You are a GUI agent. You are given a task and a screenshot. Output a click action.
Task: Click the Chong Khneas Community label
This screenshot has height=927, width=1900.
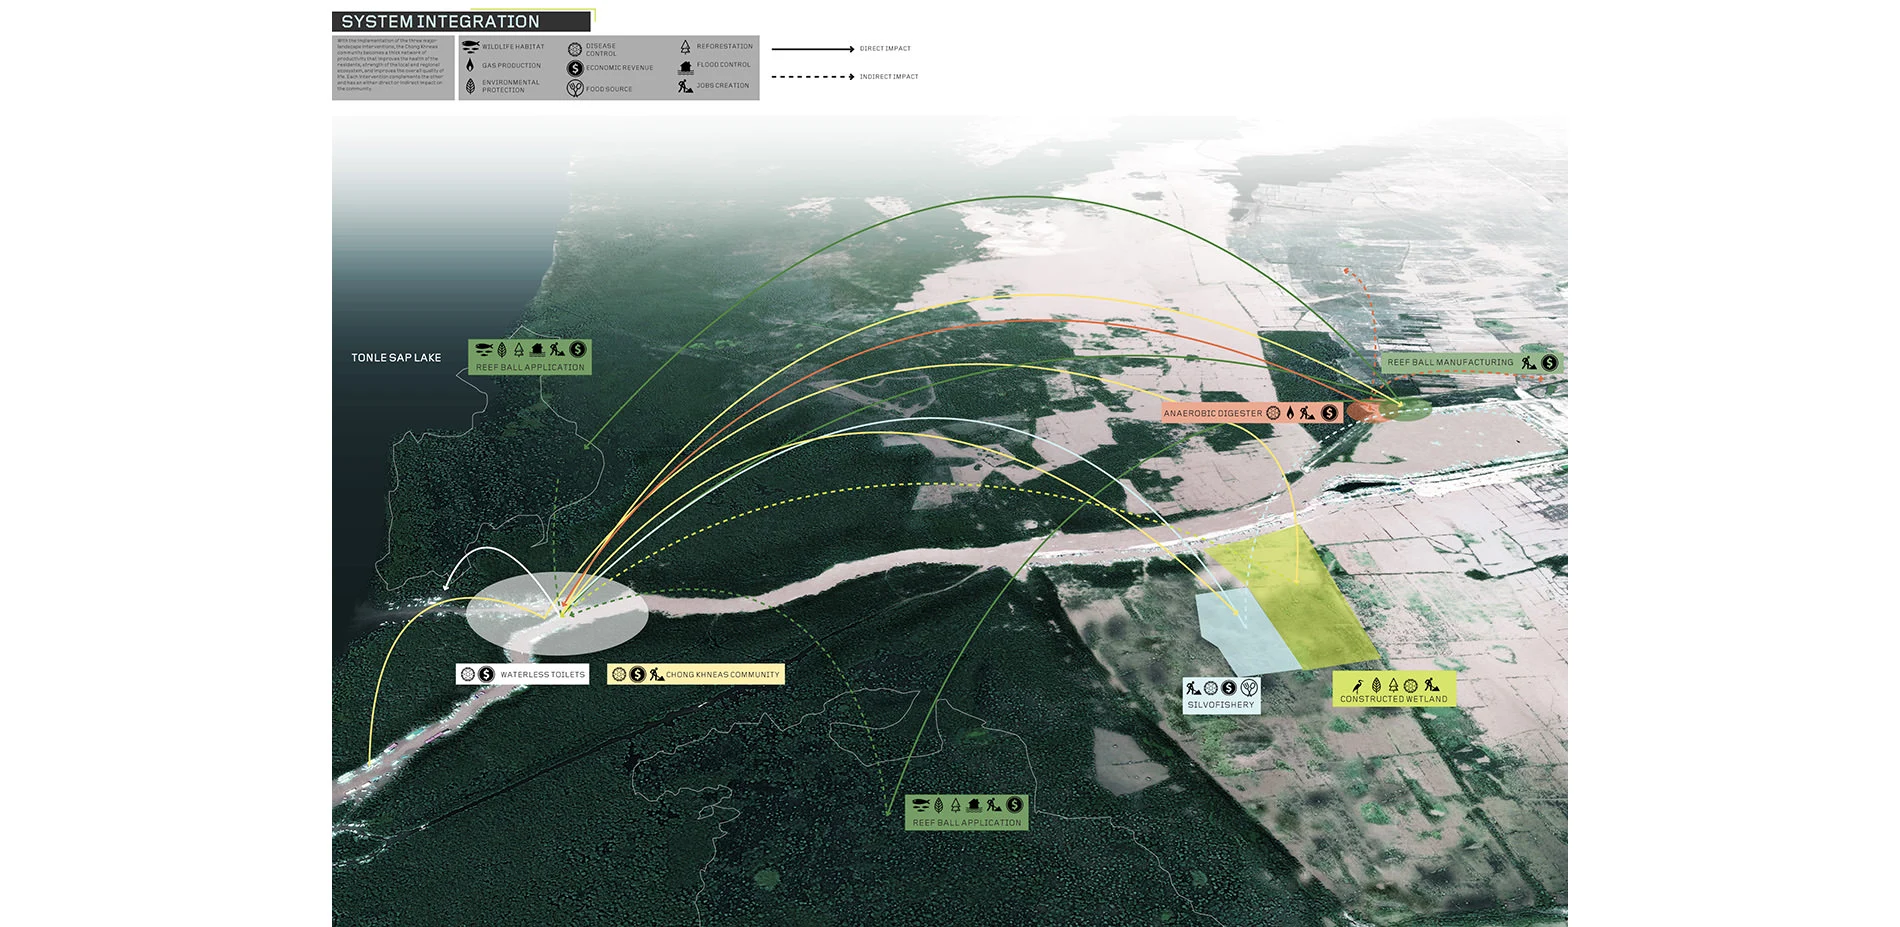[722, 675]
